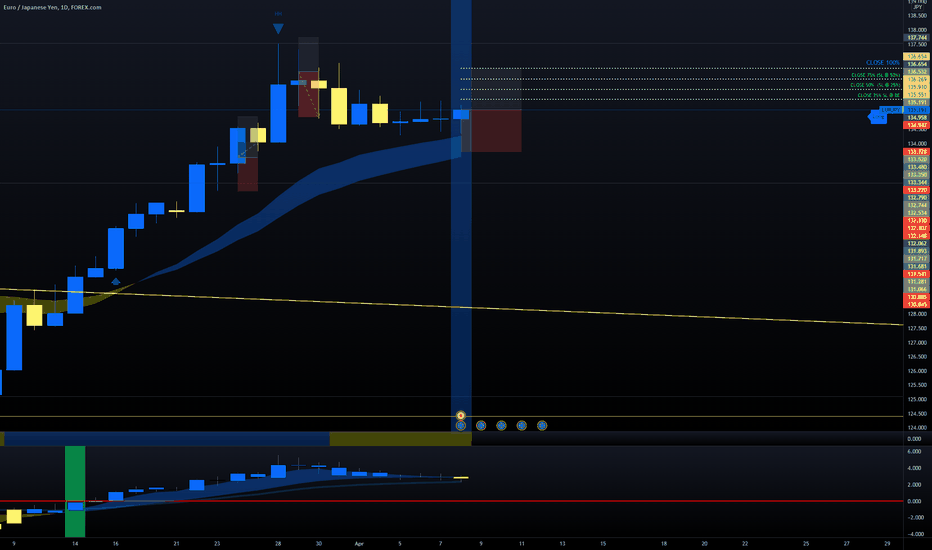The image size is (932, 550).
Task: Click the 128.000 price scale label
Action: (x=917, y=314)
